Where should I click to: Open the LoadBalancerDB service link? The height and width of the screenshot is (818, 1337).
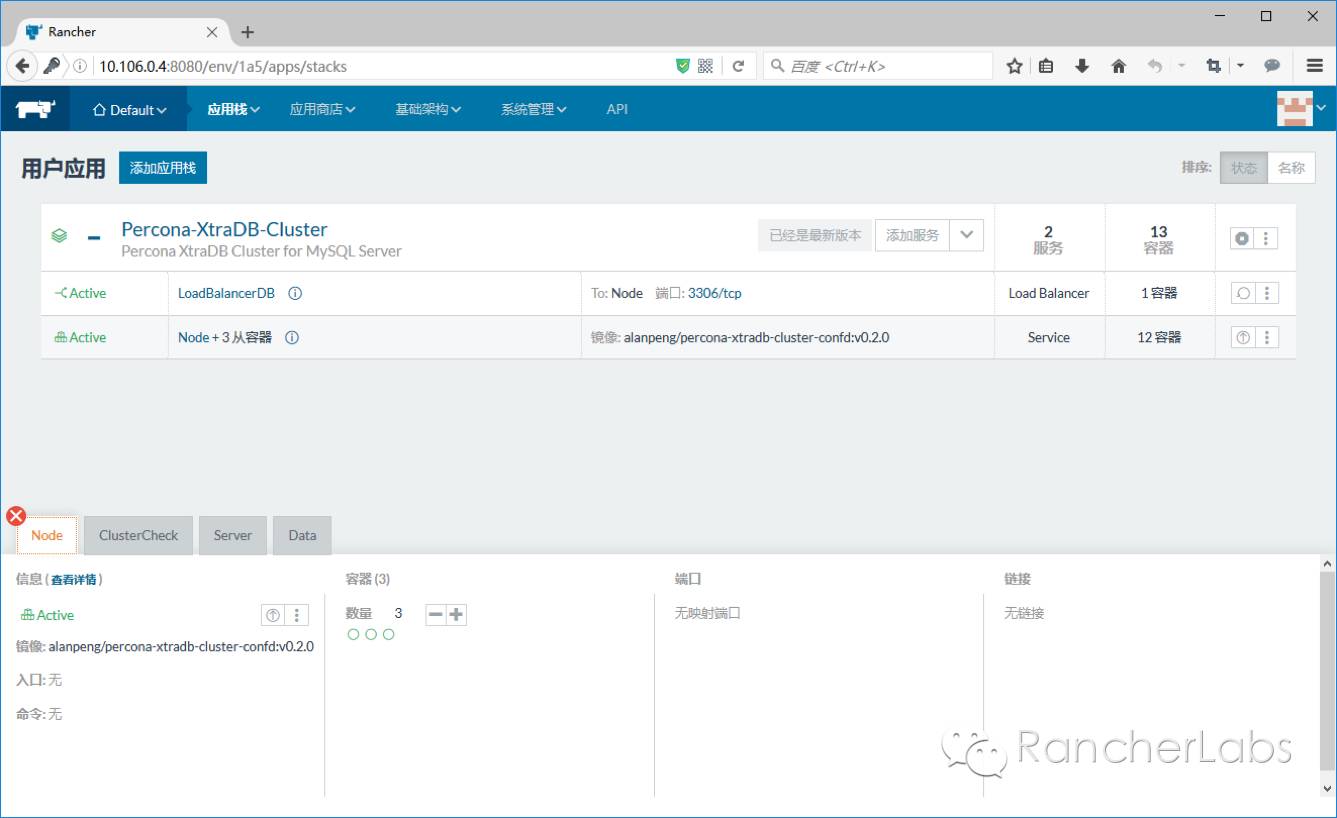226,293
